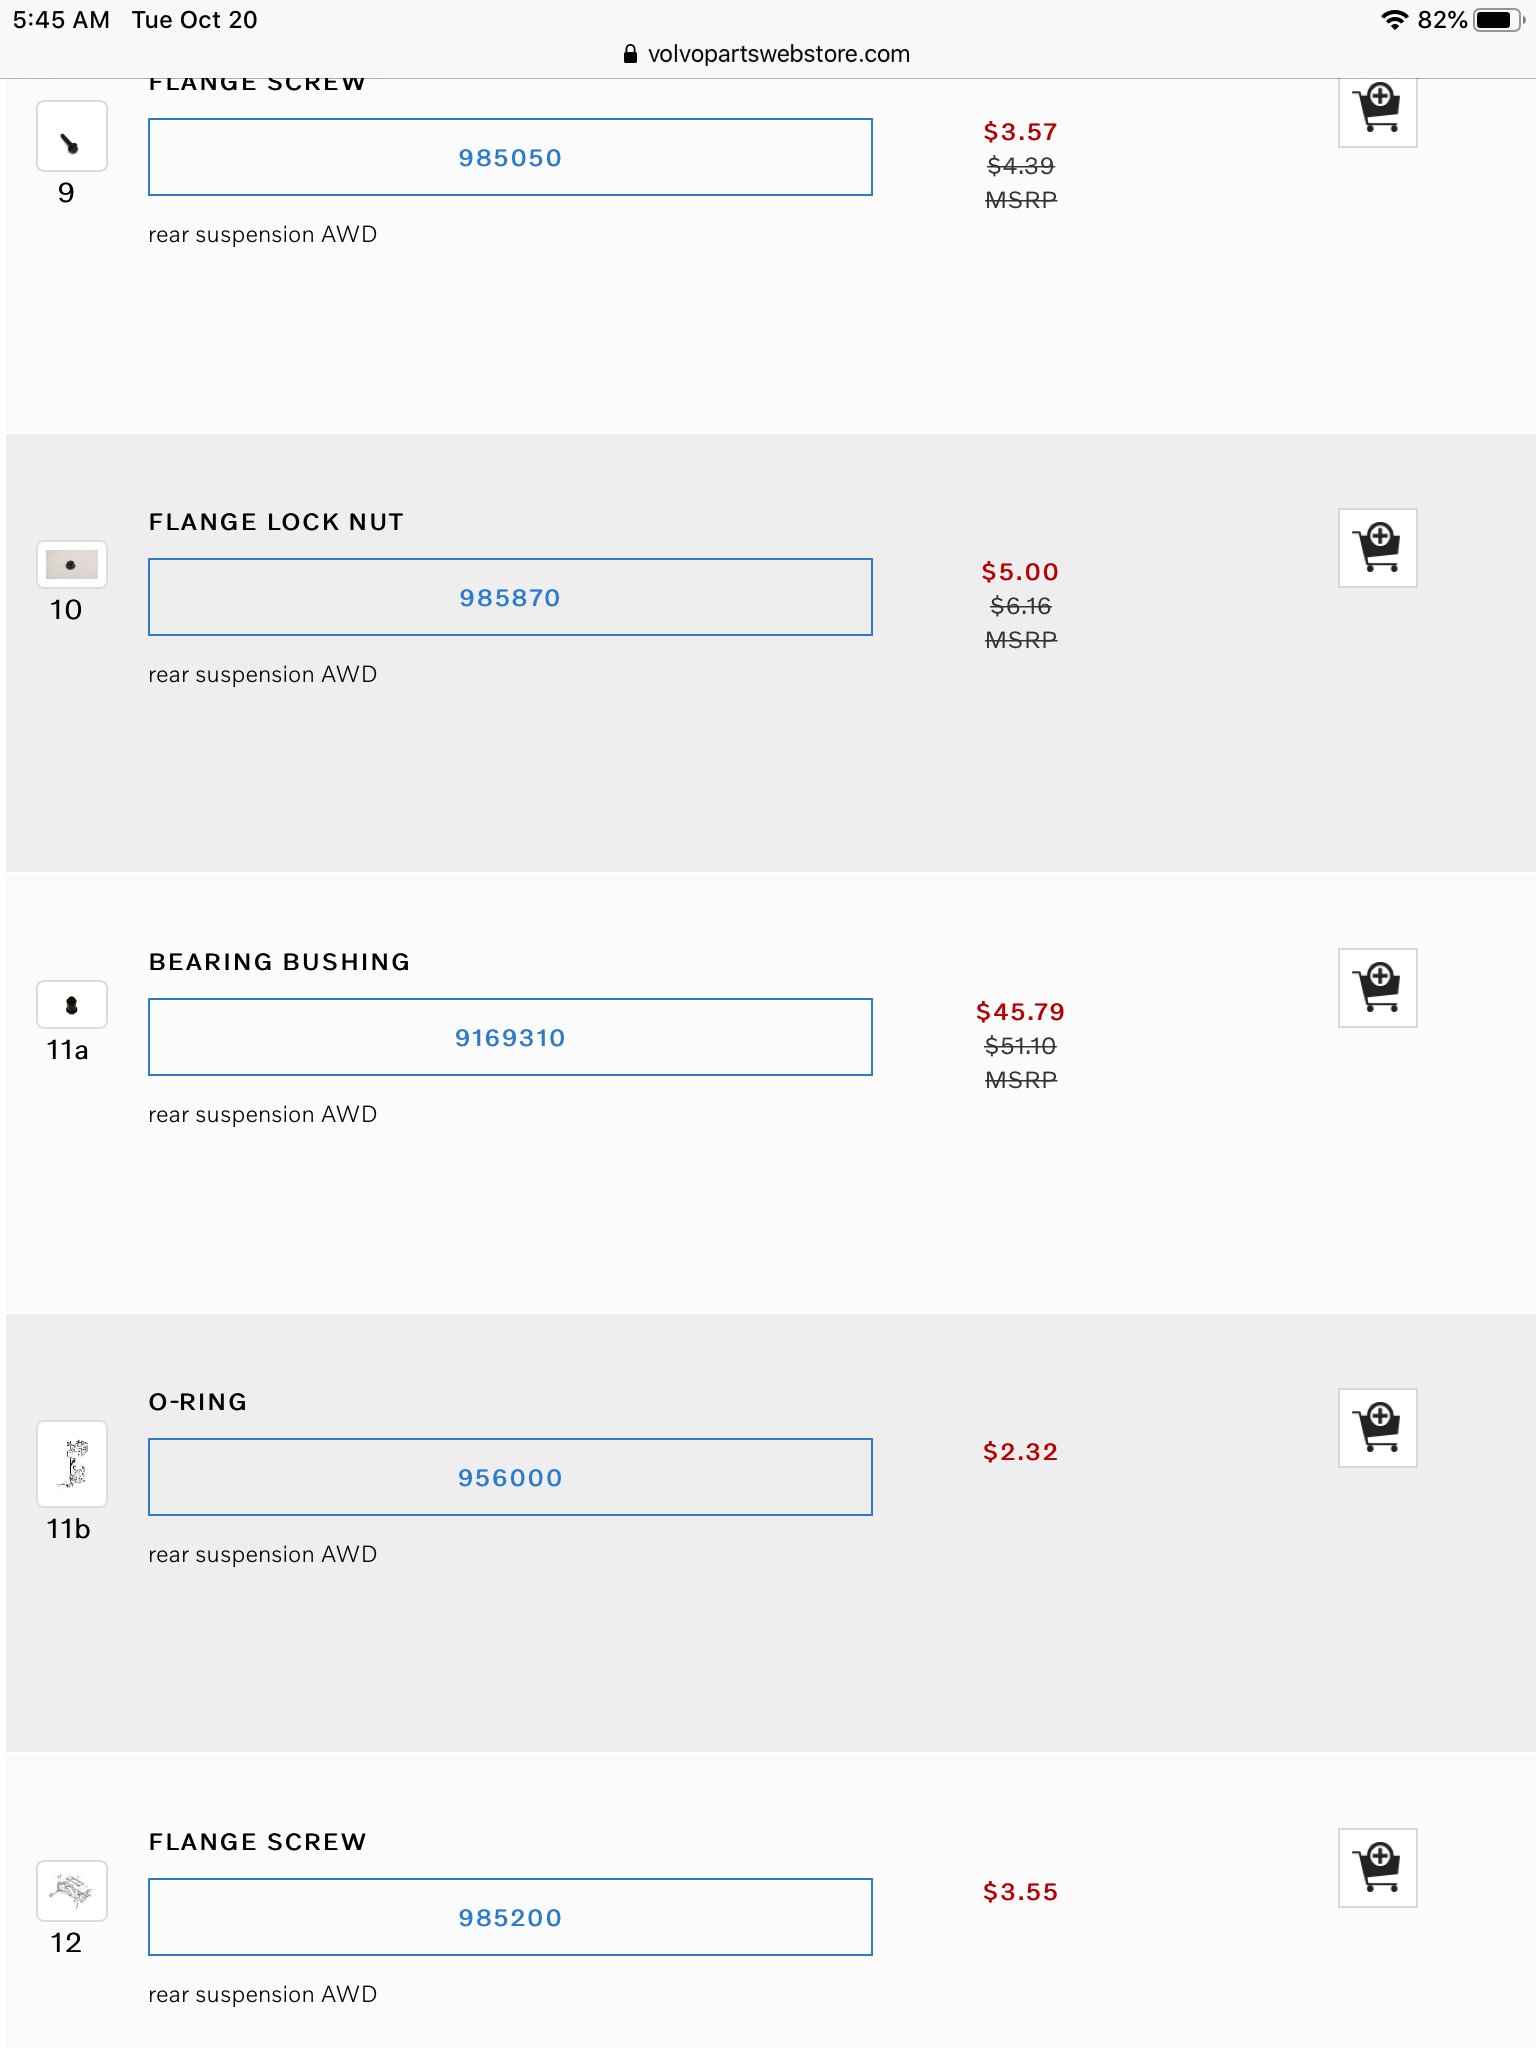View thumbnail image for item 10
The image size is (1536, 2048).
click(71, 565)
